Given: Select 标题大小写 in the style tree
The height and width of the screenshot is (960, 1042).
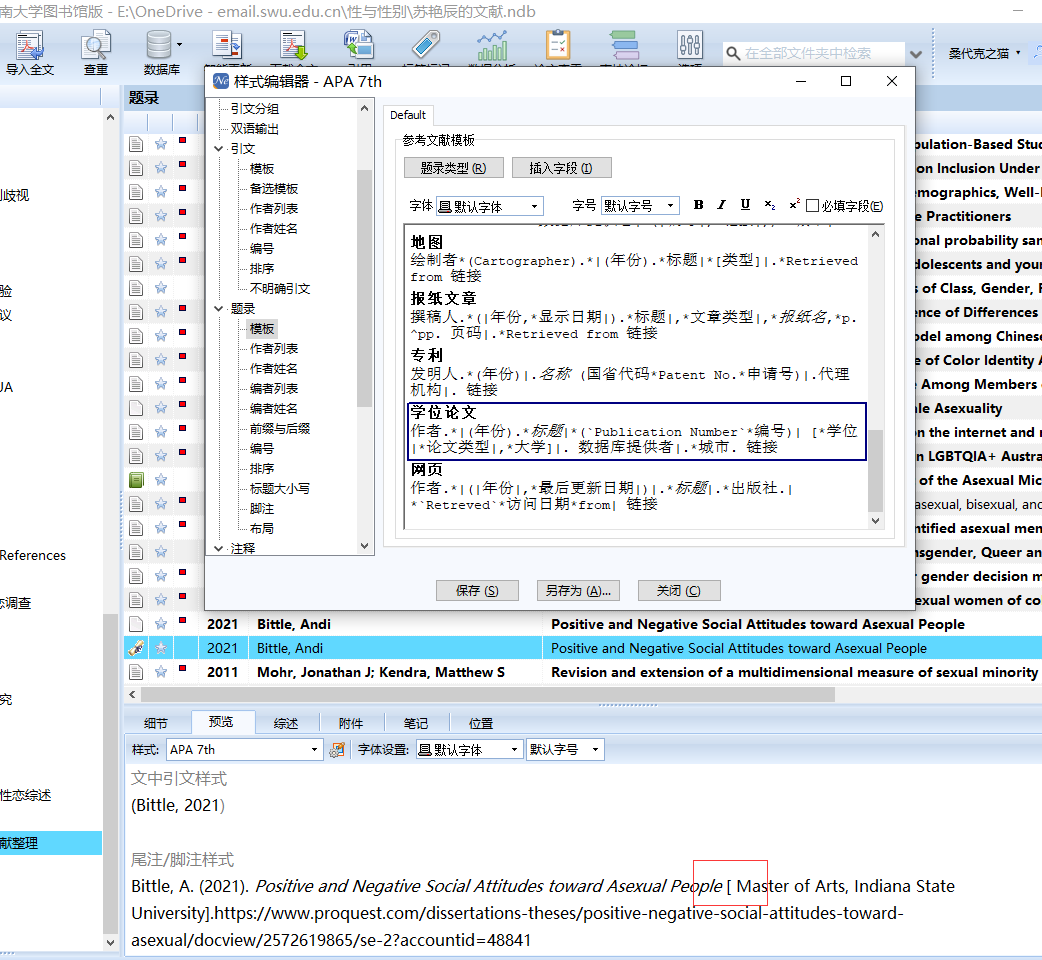Looking at the screenshot, I should pyautogui.click(x=279, y=488).
